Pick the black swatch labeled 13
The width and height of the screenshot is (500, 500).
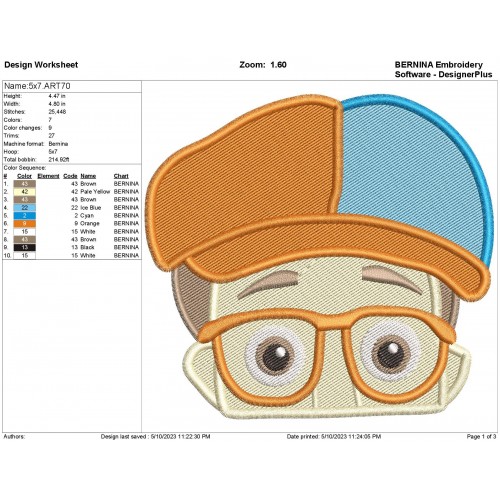[x=25, y=248]
